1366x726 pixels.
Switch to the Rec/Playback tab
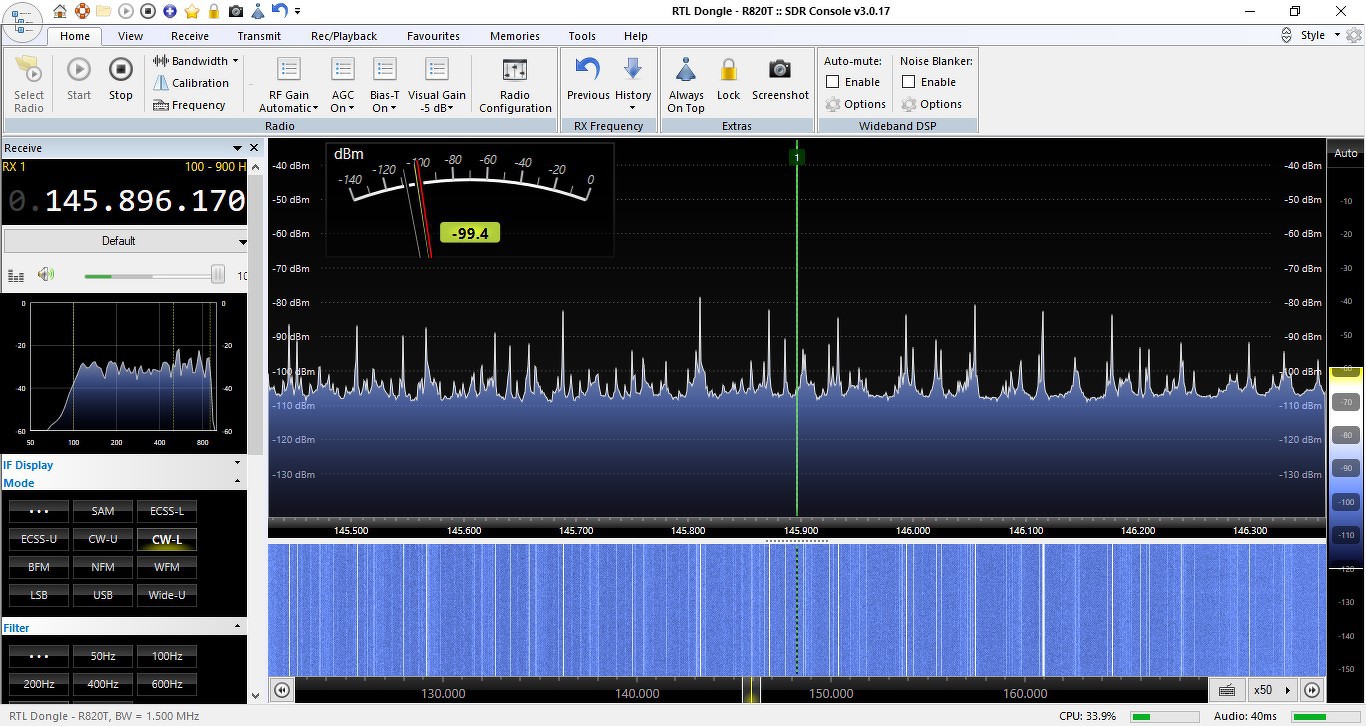[x=344, y=36]
